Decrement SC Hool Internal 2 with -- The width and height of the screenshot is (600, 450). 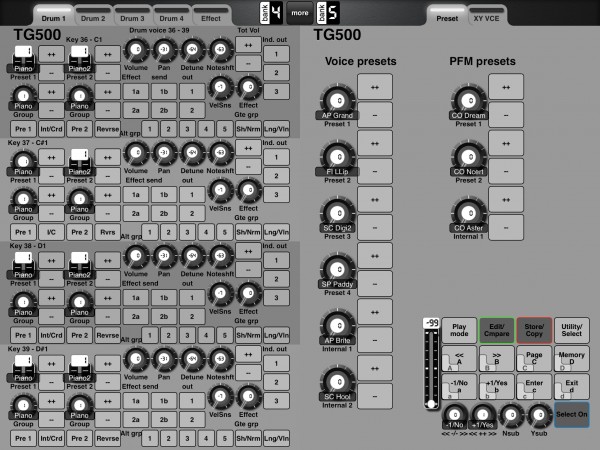pyautogui.click(x=375, y=396)
